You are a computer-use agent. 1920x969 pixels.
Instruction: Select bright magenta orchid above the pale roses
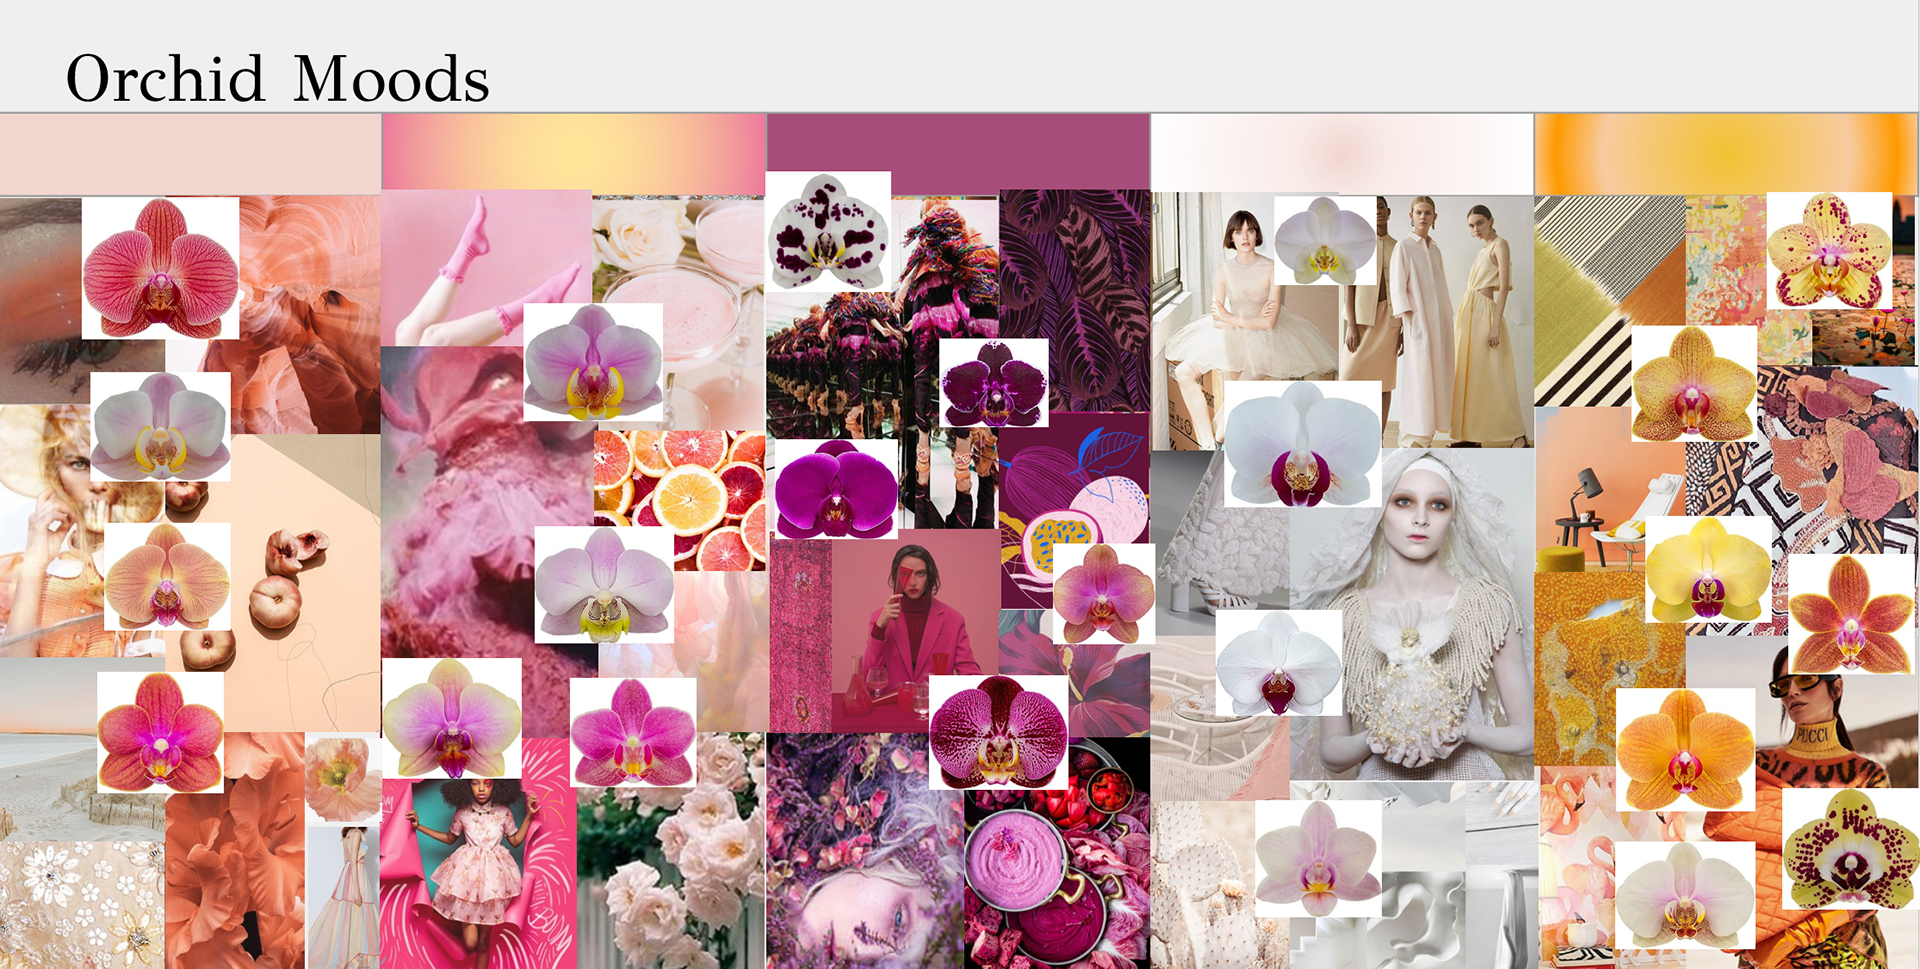click(x=633, y=733)
